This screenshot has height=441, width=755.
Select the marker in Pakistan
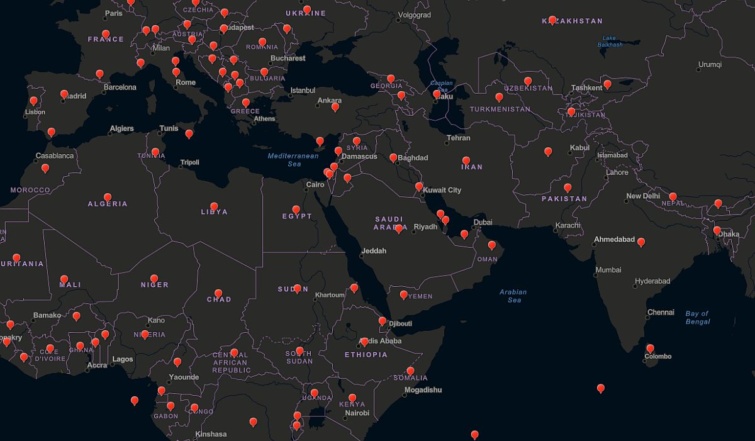point(568,187)
